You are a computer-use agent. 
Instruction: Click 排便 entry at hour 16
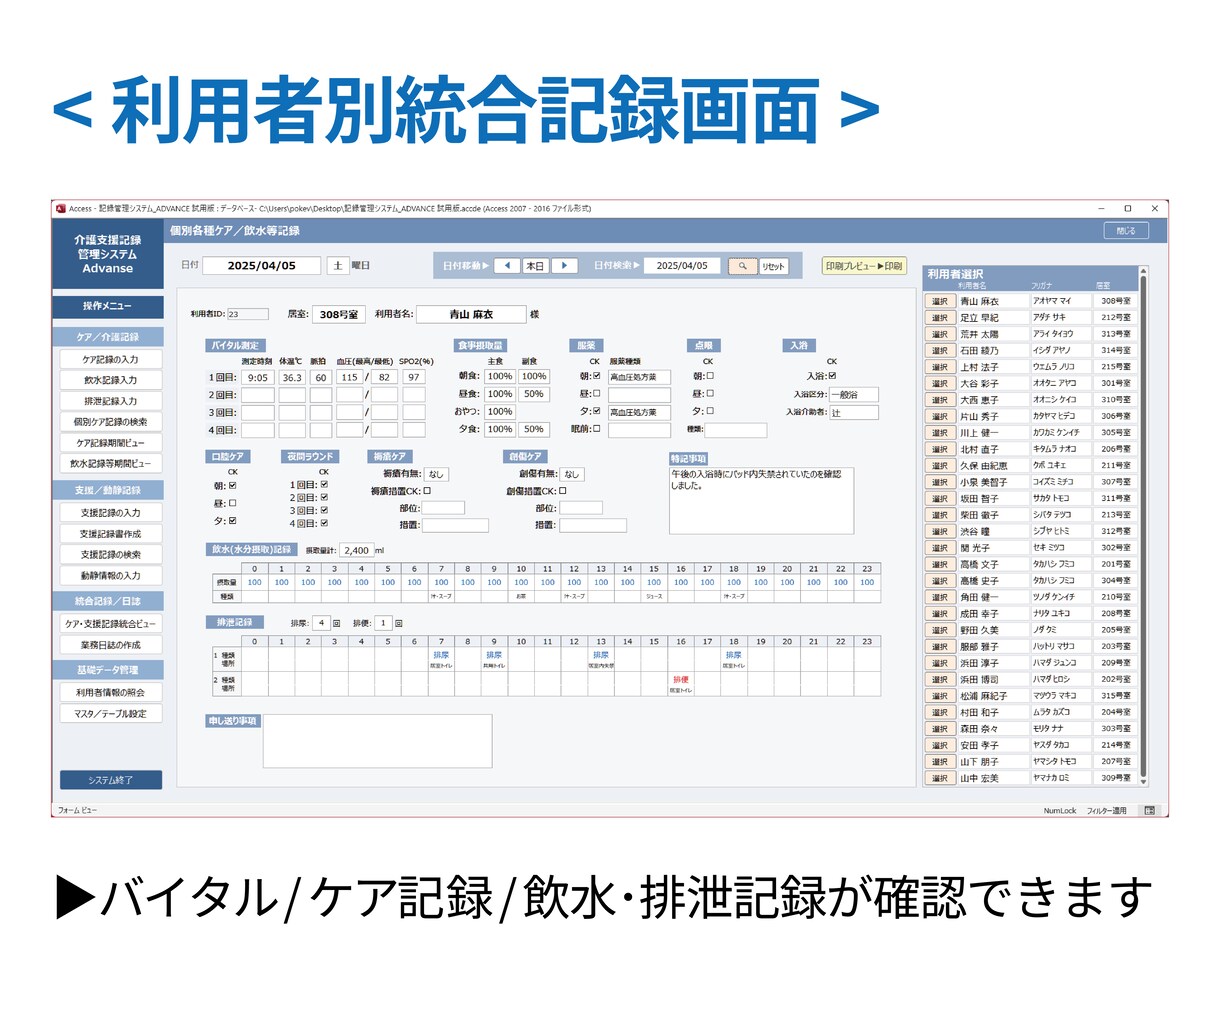[681, 680]
